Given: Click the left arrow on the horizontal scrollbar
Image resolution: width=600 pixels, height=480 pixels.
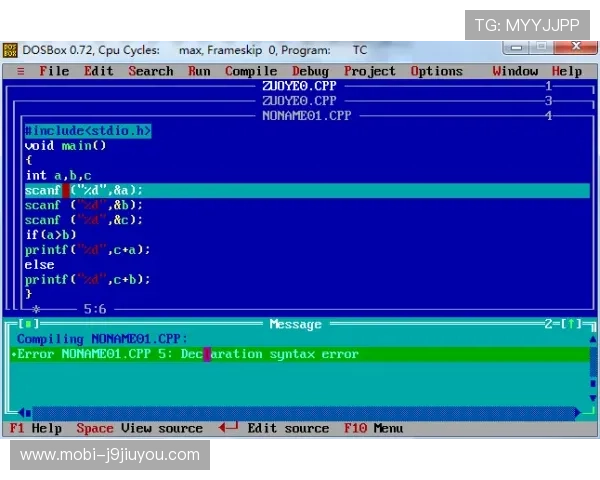Looking at the screenshot, I should click(26, 412).
